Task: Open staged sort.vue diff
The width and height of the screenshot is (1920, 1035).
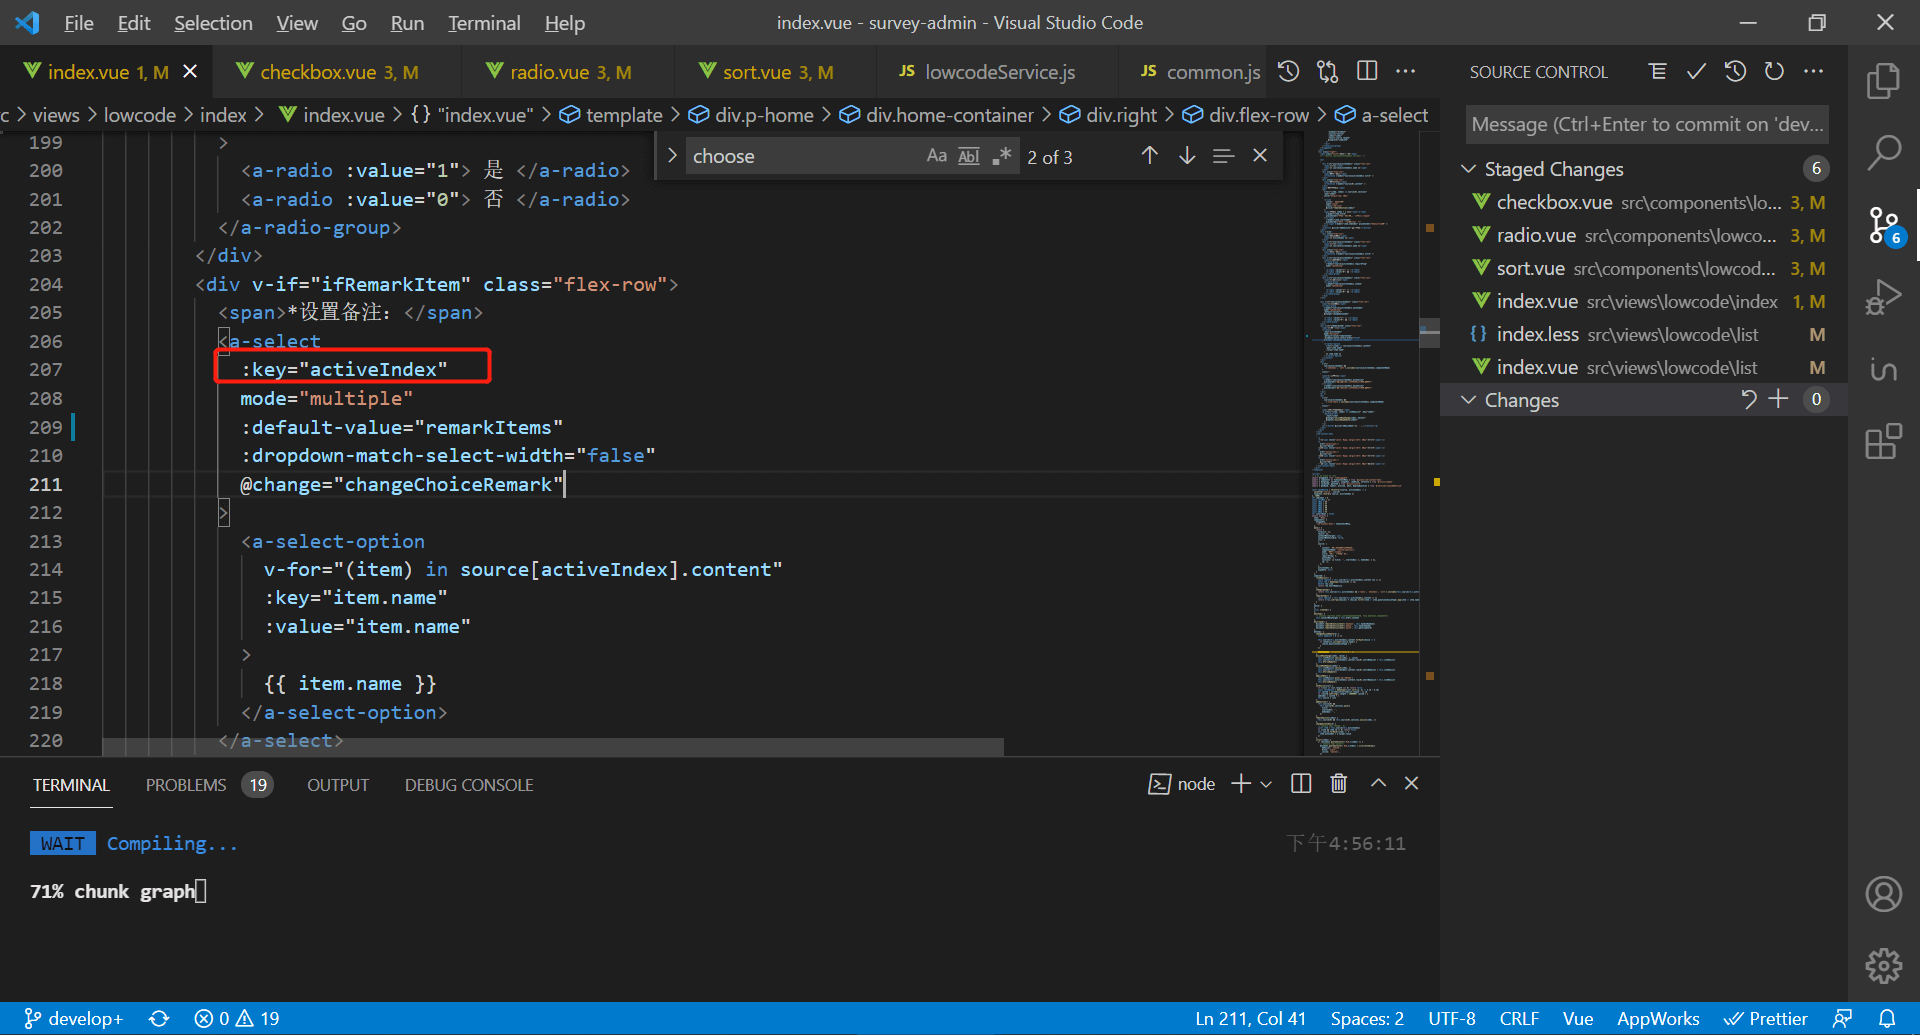Action: (x=1644, y=268)
